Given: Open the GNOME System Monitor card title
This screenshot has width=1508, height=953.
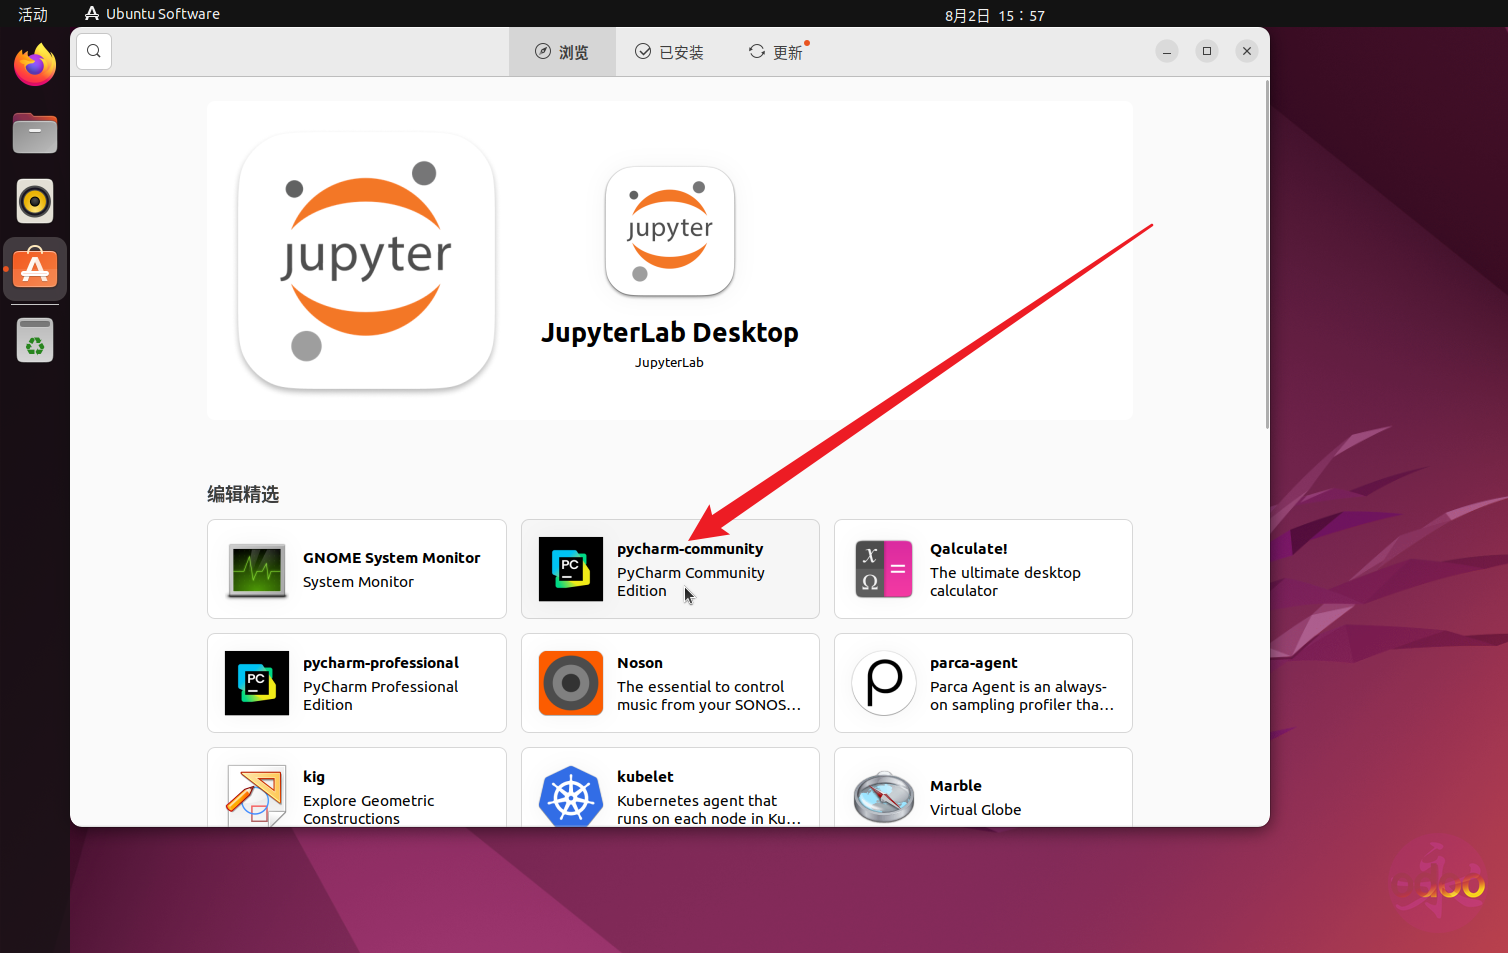Looking at the screenshot, I should 391,558.
